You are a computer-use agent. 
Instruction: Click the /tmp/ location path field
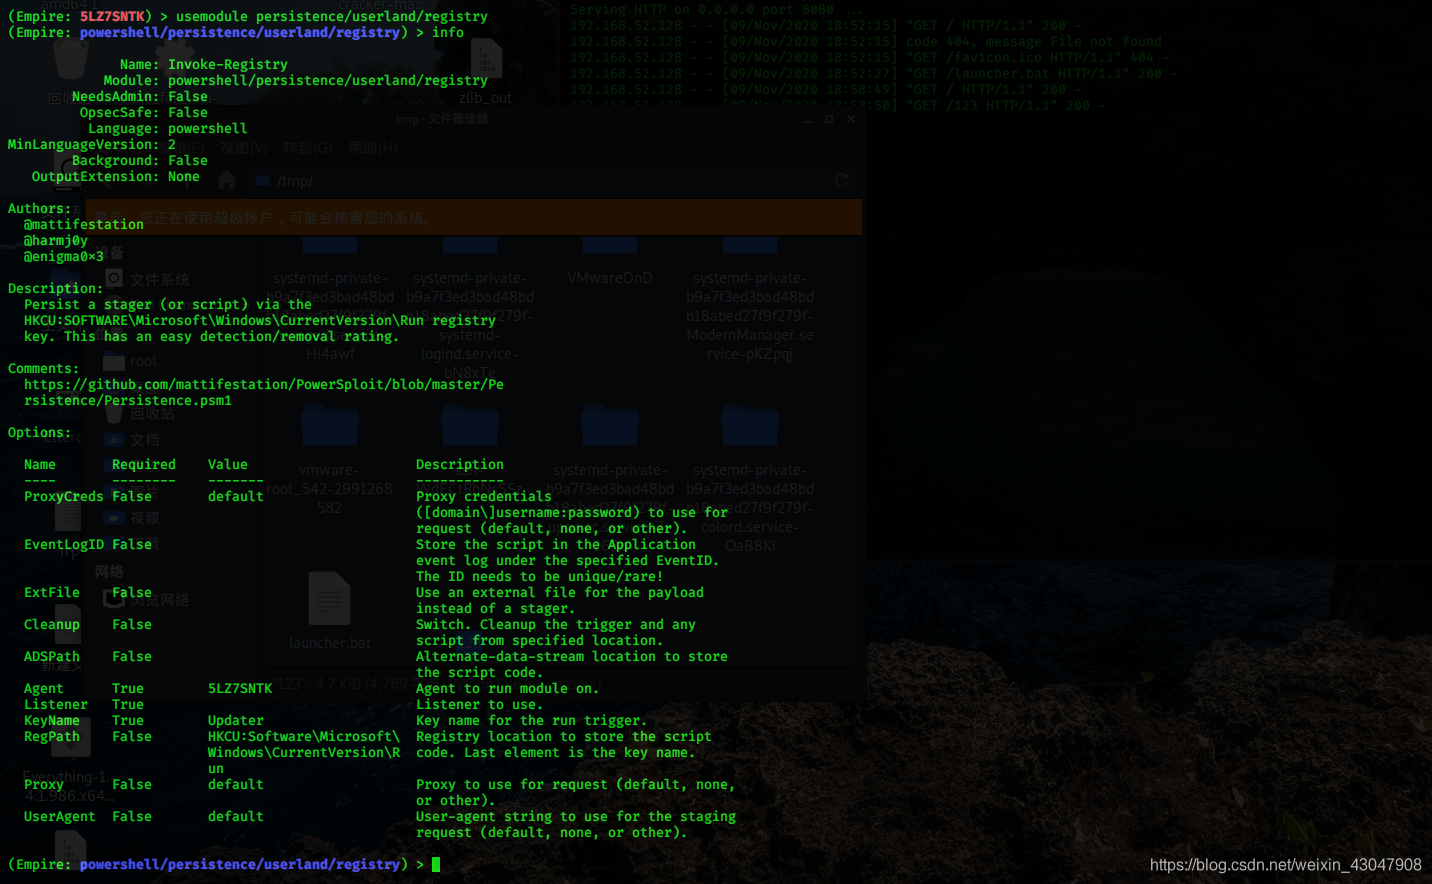pyautogui.click(x=540, y=180)
